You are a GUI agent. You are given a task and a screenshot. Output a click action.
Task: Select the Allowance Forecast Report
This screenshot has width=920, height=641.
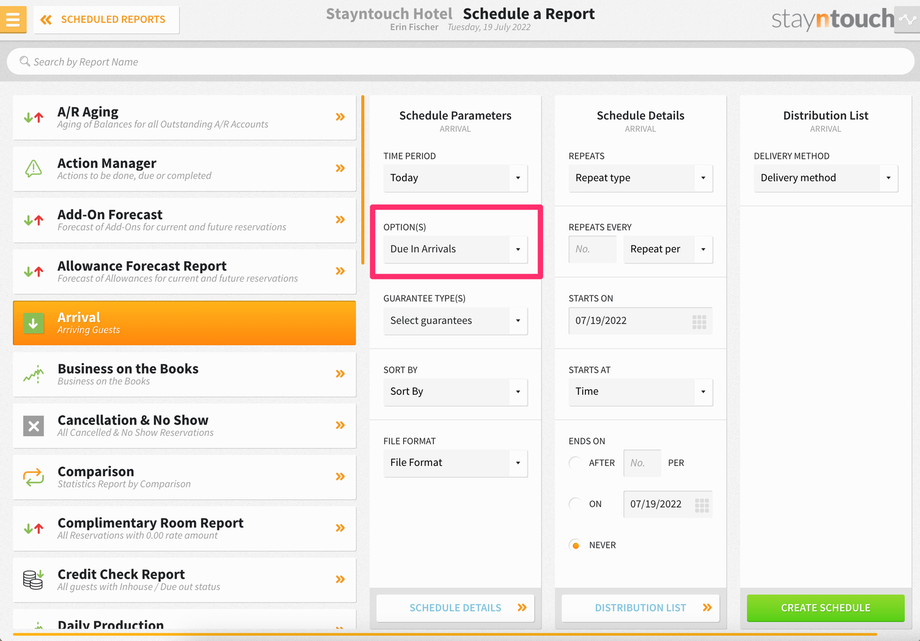pos(184,271)
